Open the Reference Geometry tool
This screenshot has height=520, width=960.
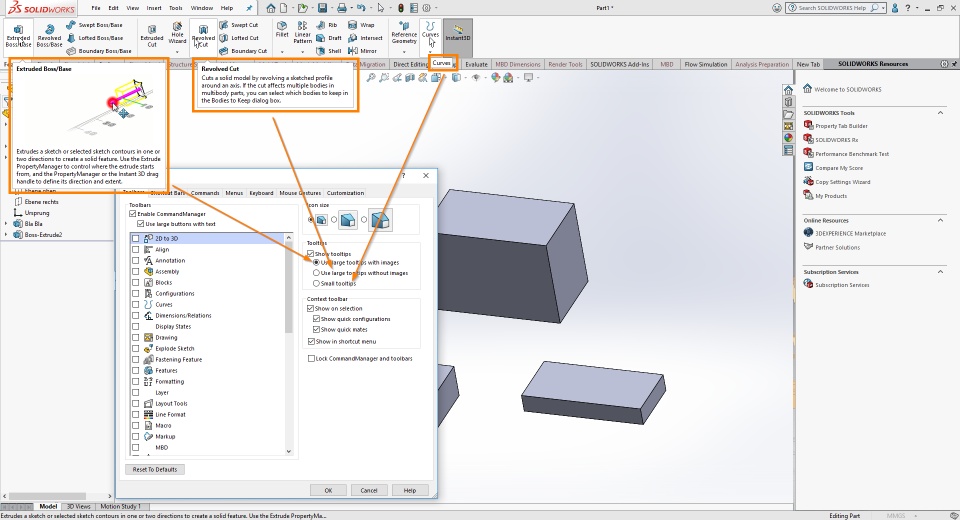pyautogui.click(x=404, y=33)
